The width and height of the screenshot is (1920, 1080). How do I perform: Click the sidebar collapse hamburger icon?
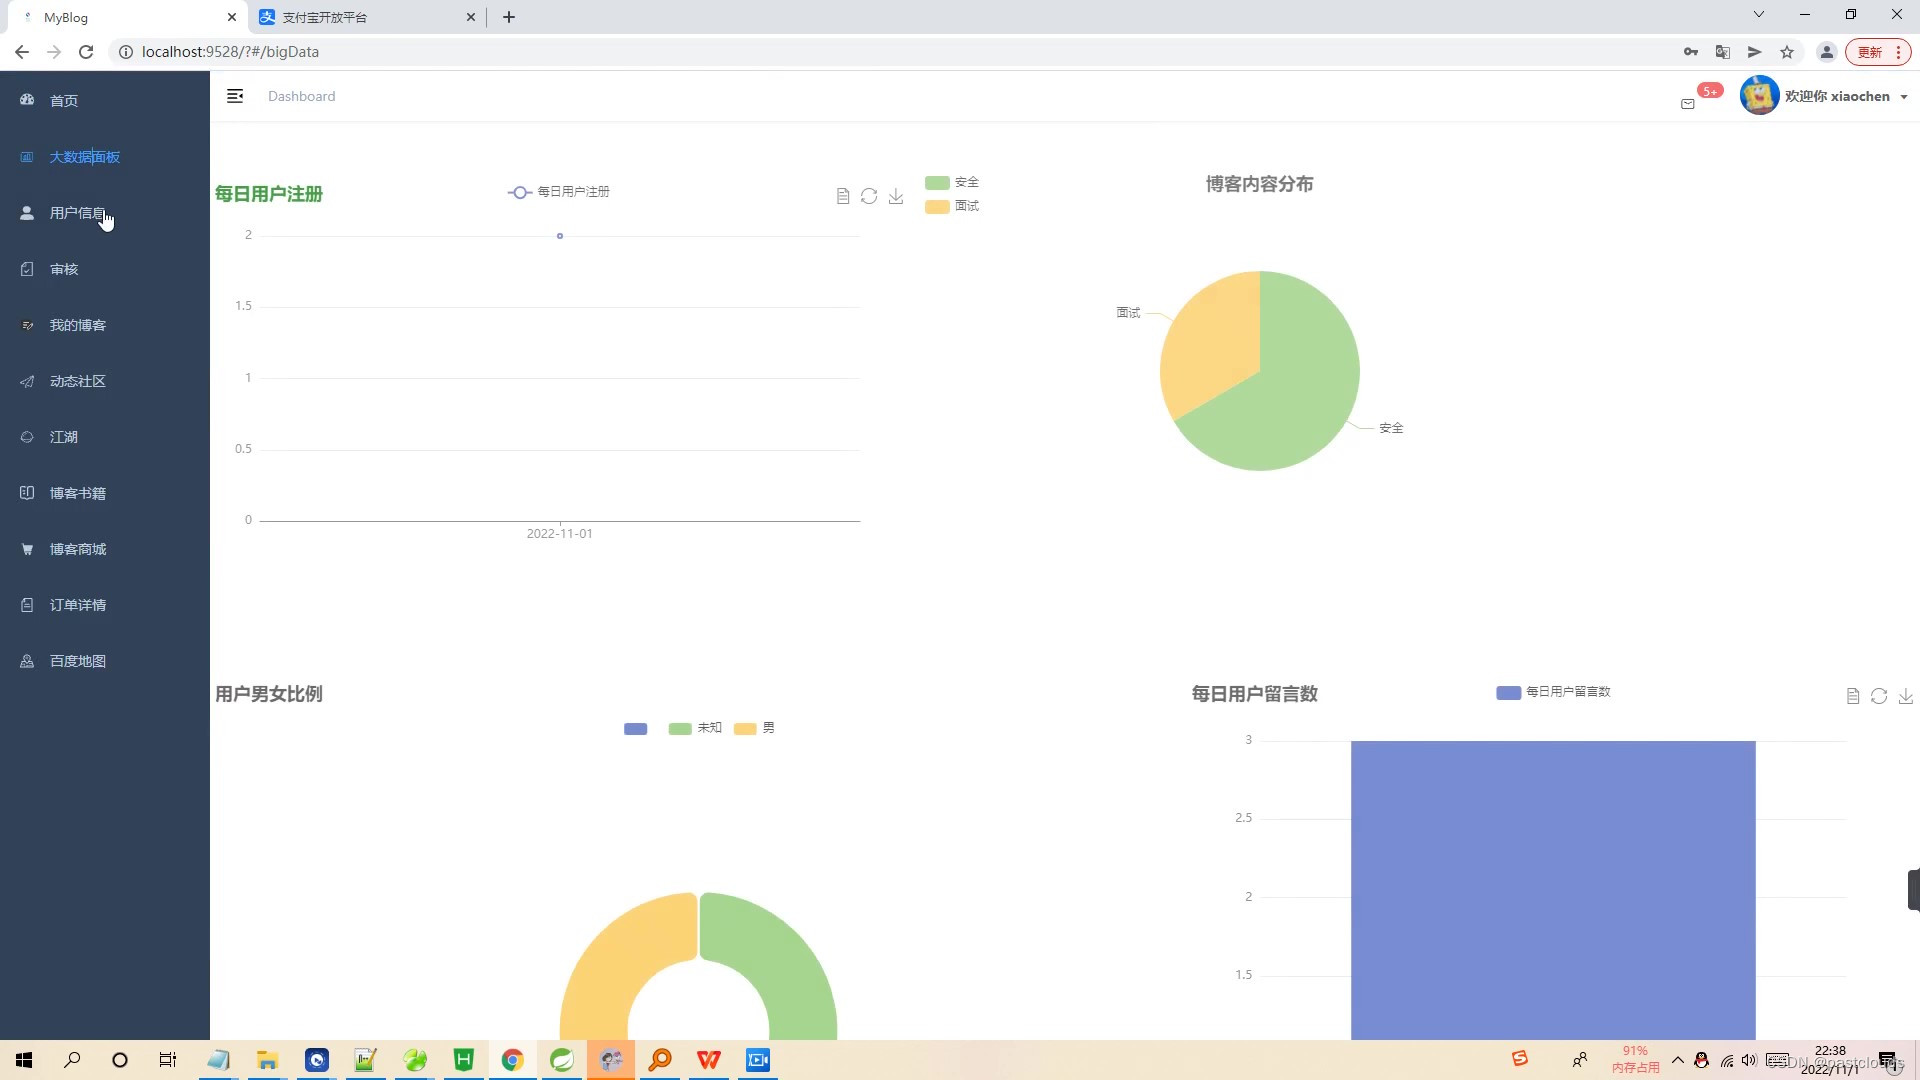pyautogui.click(x=235, y=96)
